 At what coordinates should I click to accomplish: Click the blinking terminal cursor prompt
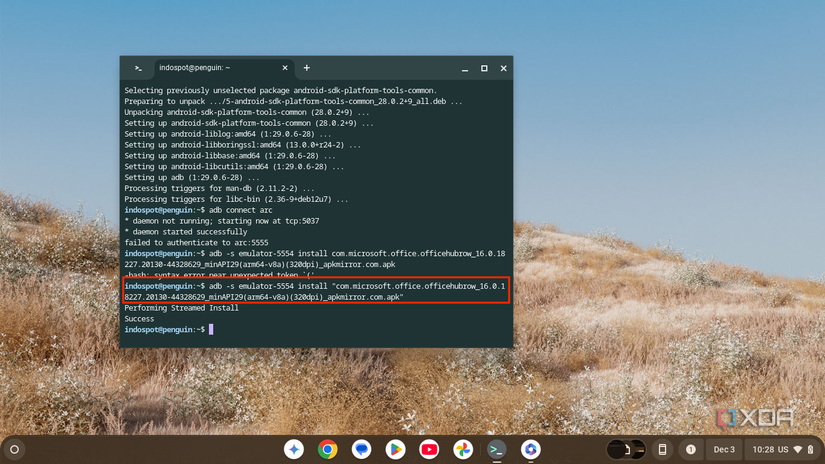click(211, 329)
